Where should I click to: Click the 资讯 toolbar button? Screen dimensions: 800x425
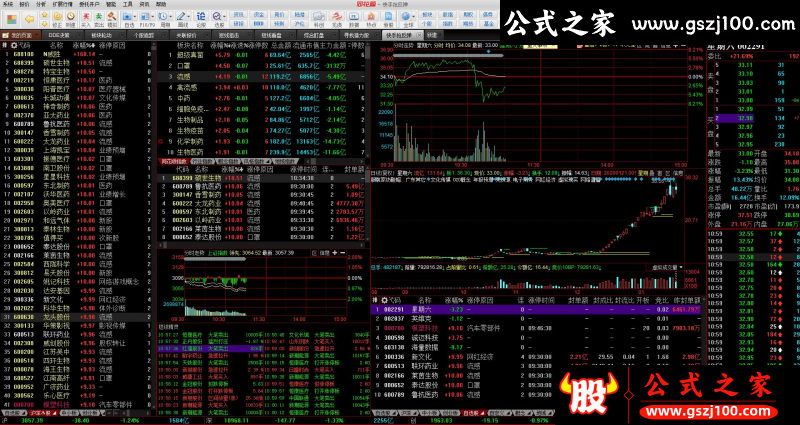pyautogui.click(x=238, y=14)
